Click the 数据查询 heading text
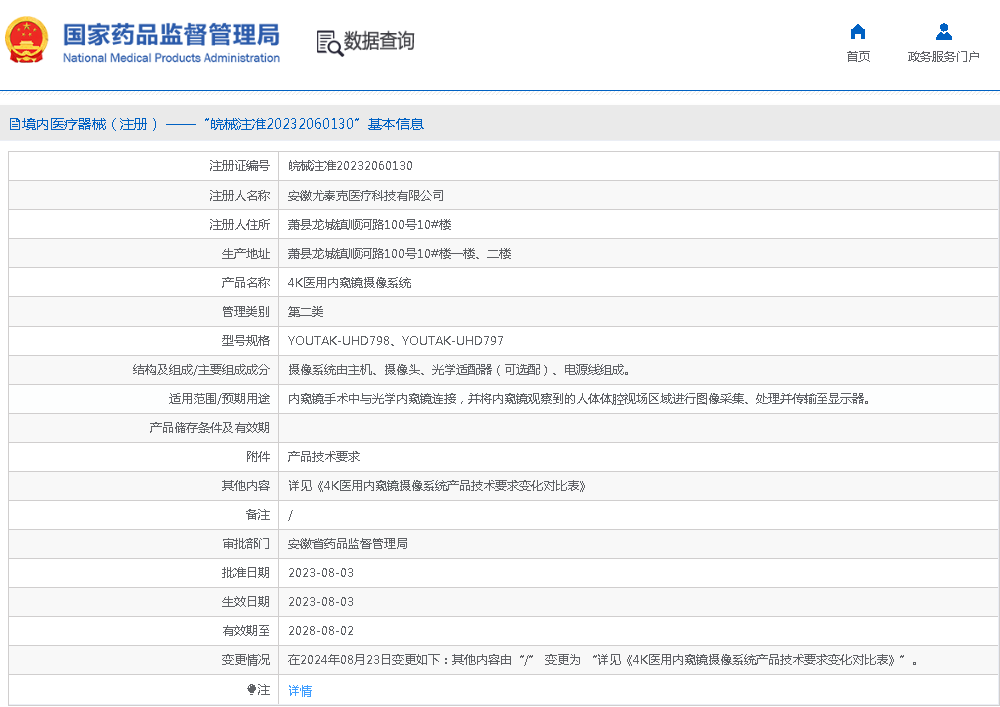 tap(379, 41)
